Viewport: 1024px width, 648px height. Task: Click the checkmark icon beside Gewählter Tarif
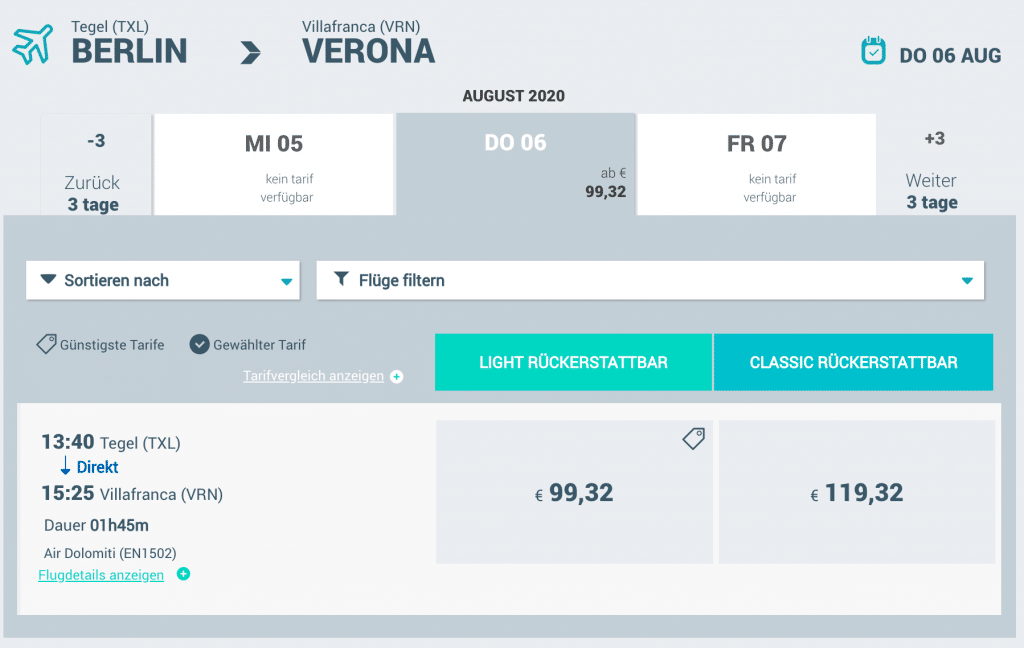click(x=200, y=344)
